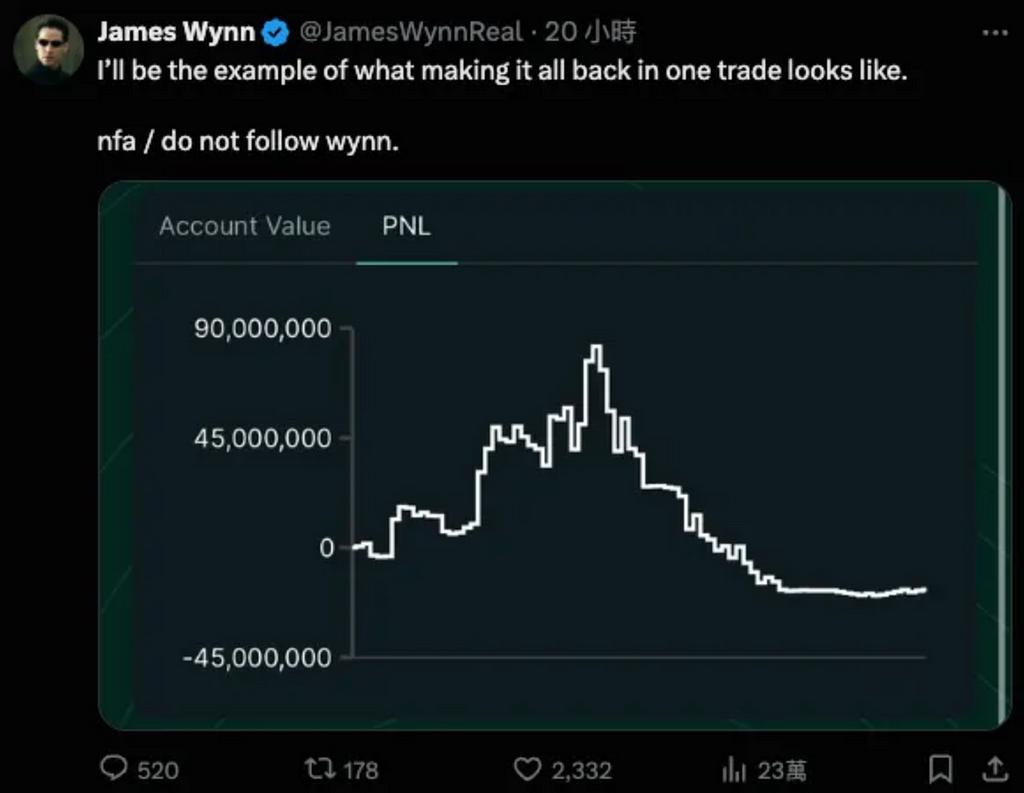Click the 23萬 views count
Image resolution: width=1024 pixels, height=793 pixels.
click(x=782, y=771)
